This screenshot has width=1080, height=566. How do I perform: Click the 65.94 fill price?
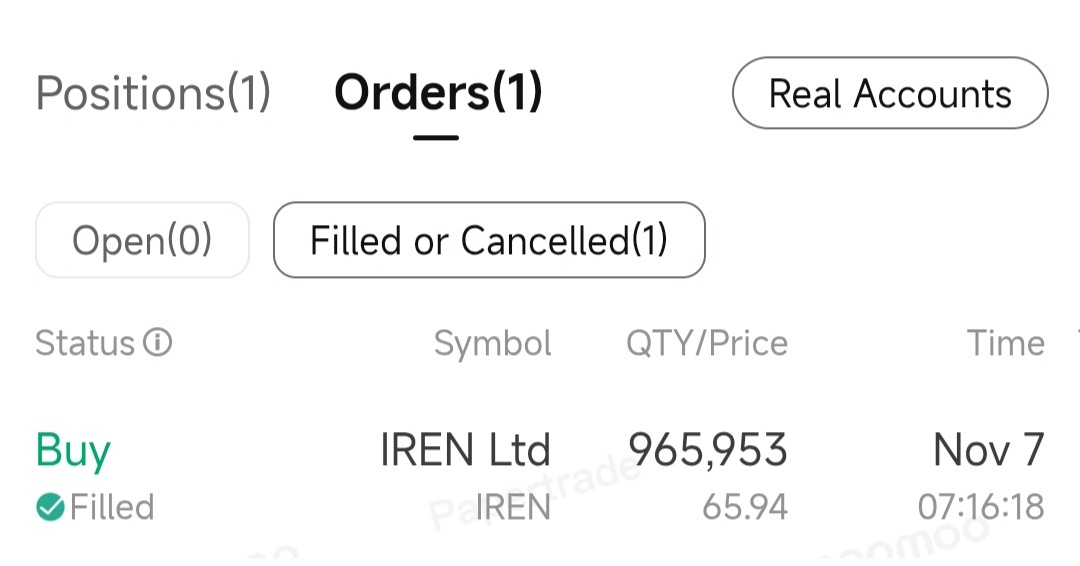coord(745,507)
